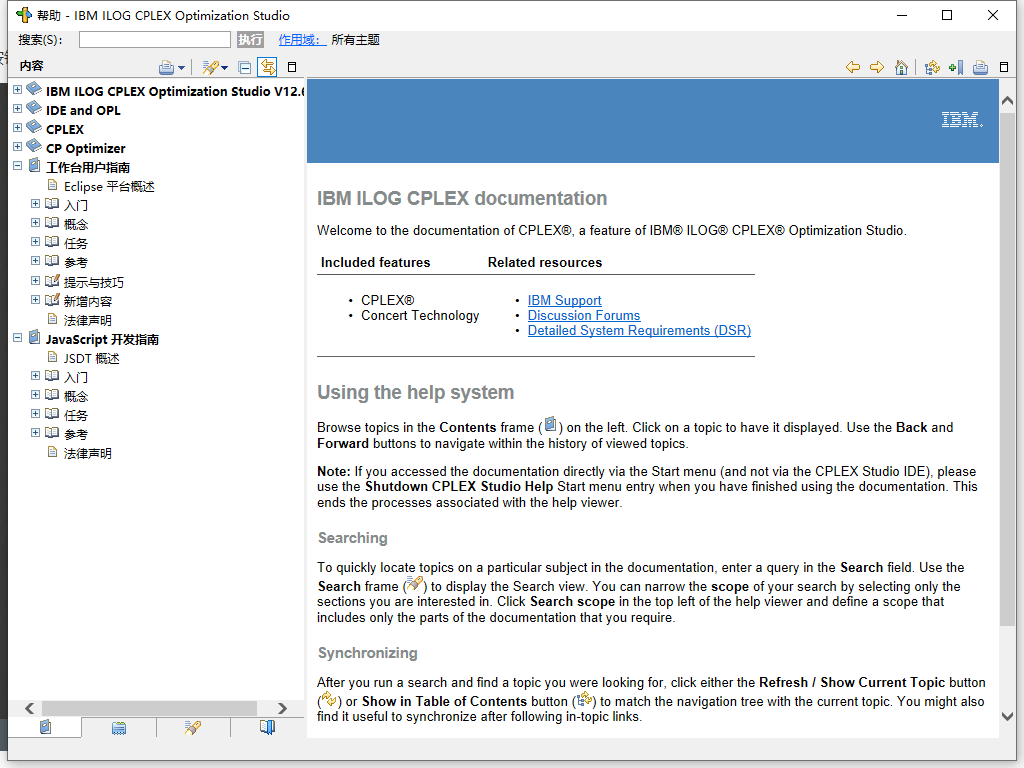Click the Print Page icon on the right
This screenshot has width=1024, height=768.
coord(979,67)
